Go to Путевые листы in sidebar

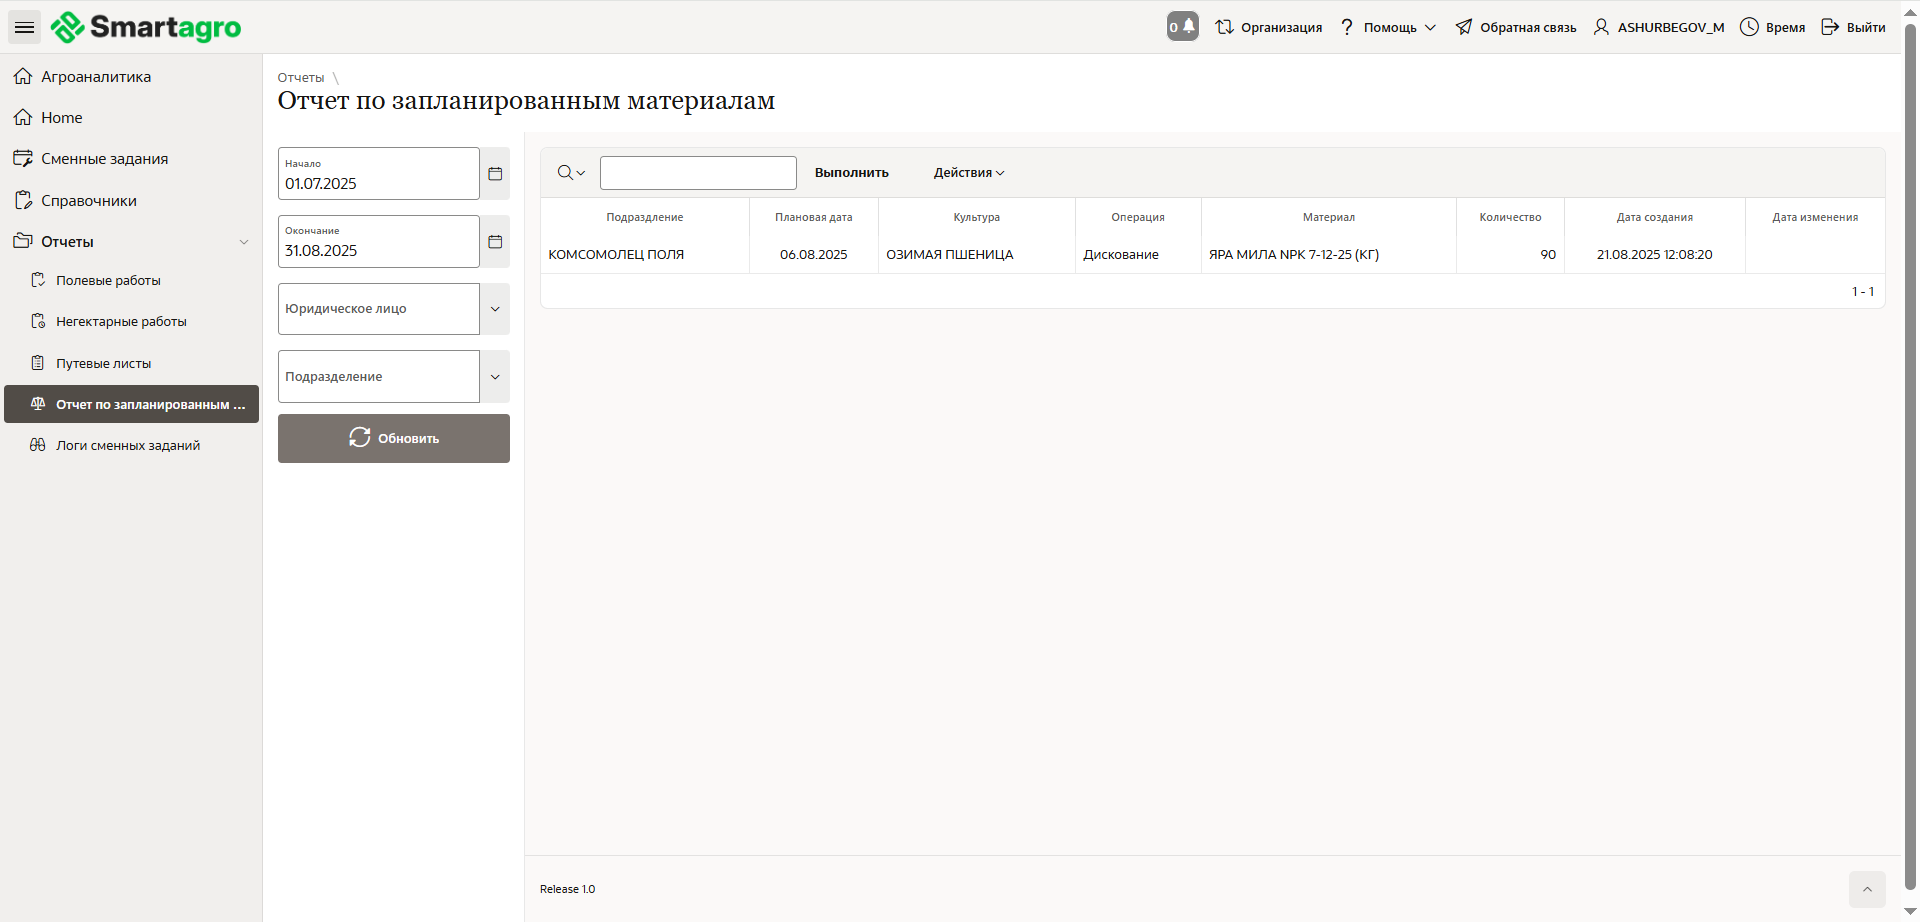(x=103, y=364)
